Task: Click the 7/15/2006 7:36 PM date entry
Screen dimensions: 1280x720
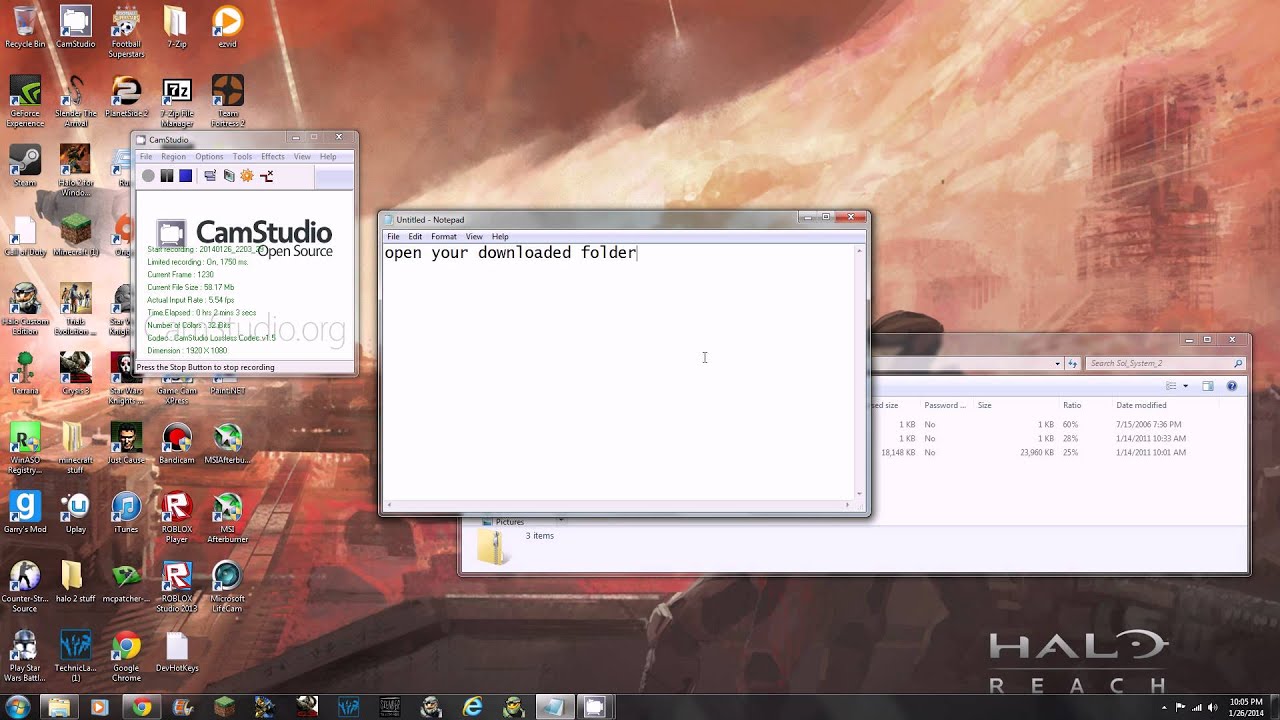Action: [x=1149, y=425]
